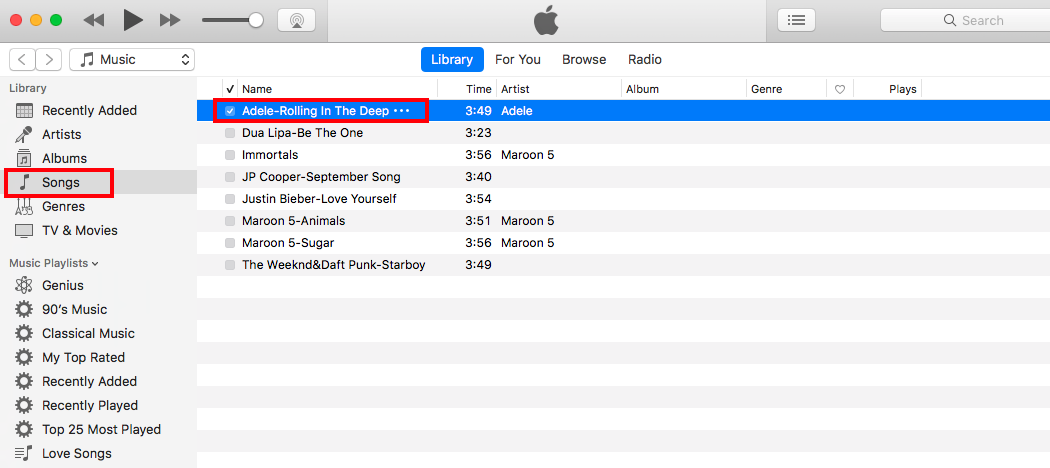Click the My Top Rated gear icon
Screen dimensions: 1050x468
click(24, 358)
